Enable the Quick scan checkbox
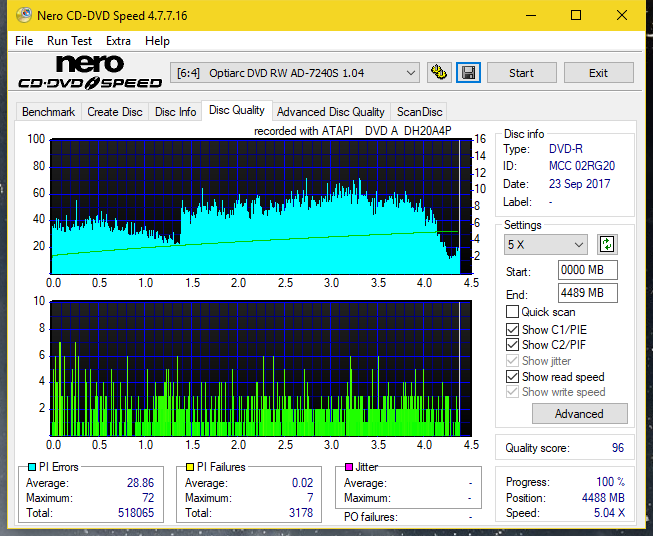This screenshot has width=653, height=536. pos(512,312)
